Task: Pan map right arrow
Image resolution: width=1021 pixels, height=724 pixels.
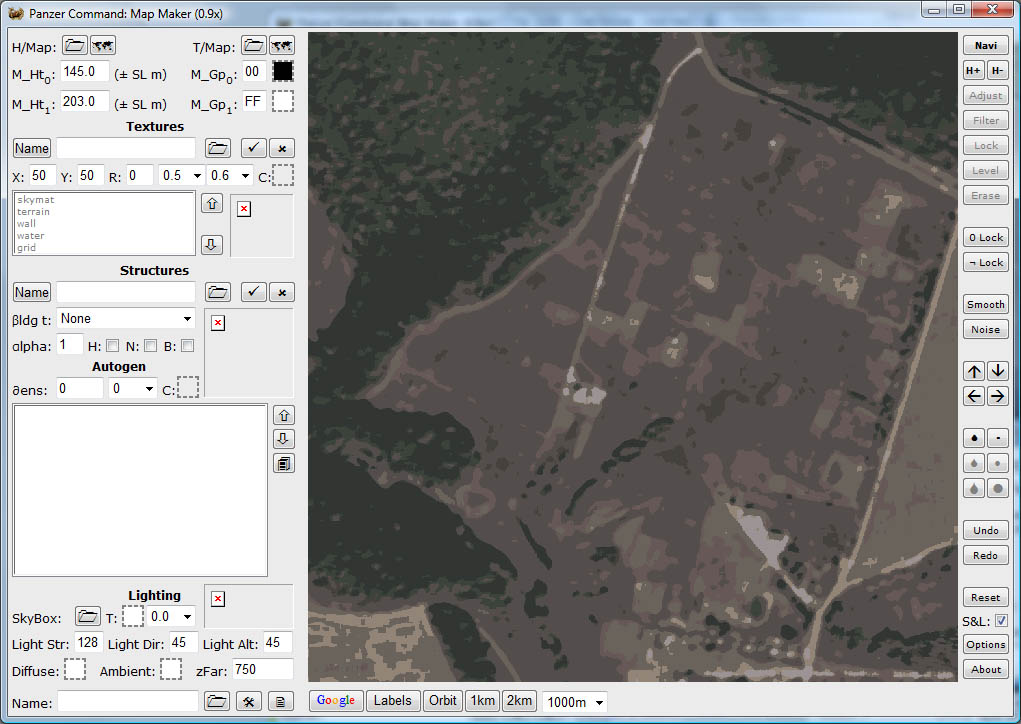Action: click(x=998, y=396)
